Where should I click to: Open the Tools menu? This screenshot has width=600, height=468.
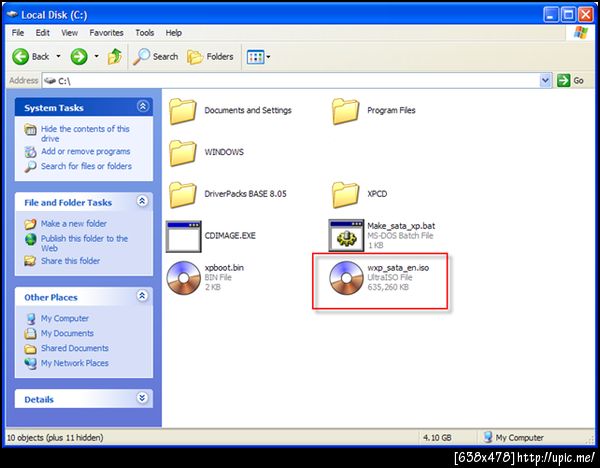[145, 33]
